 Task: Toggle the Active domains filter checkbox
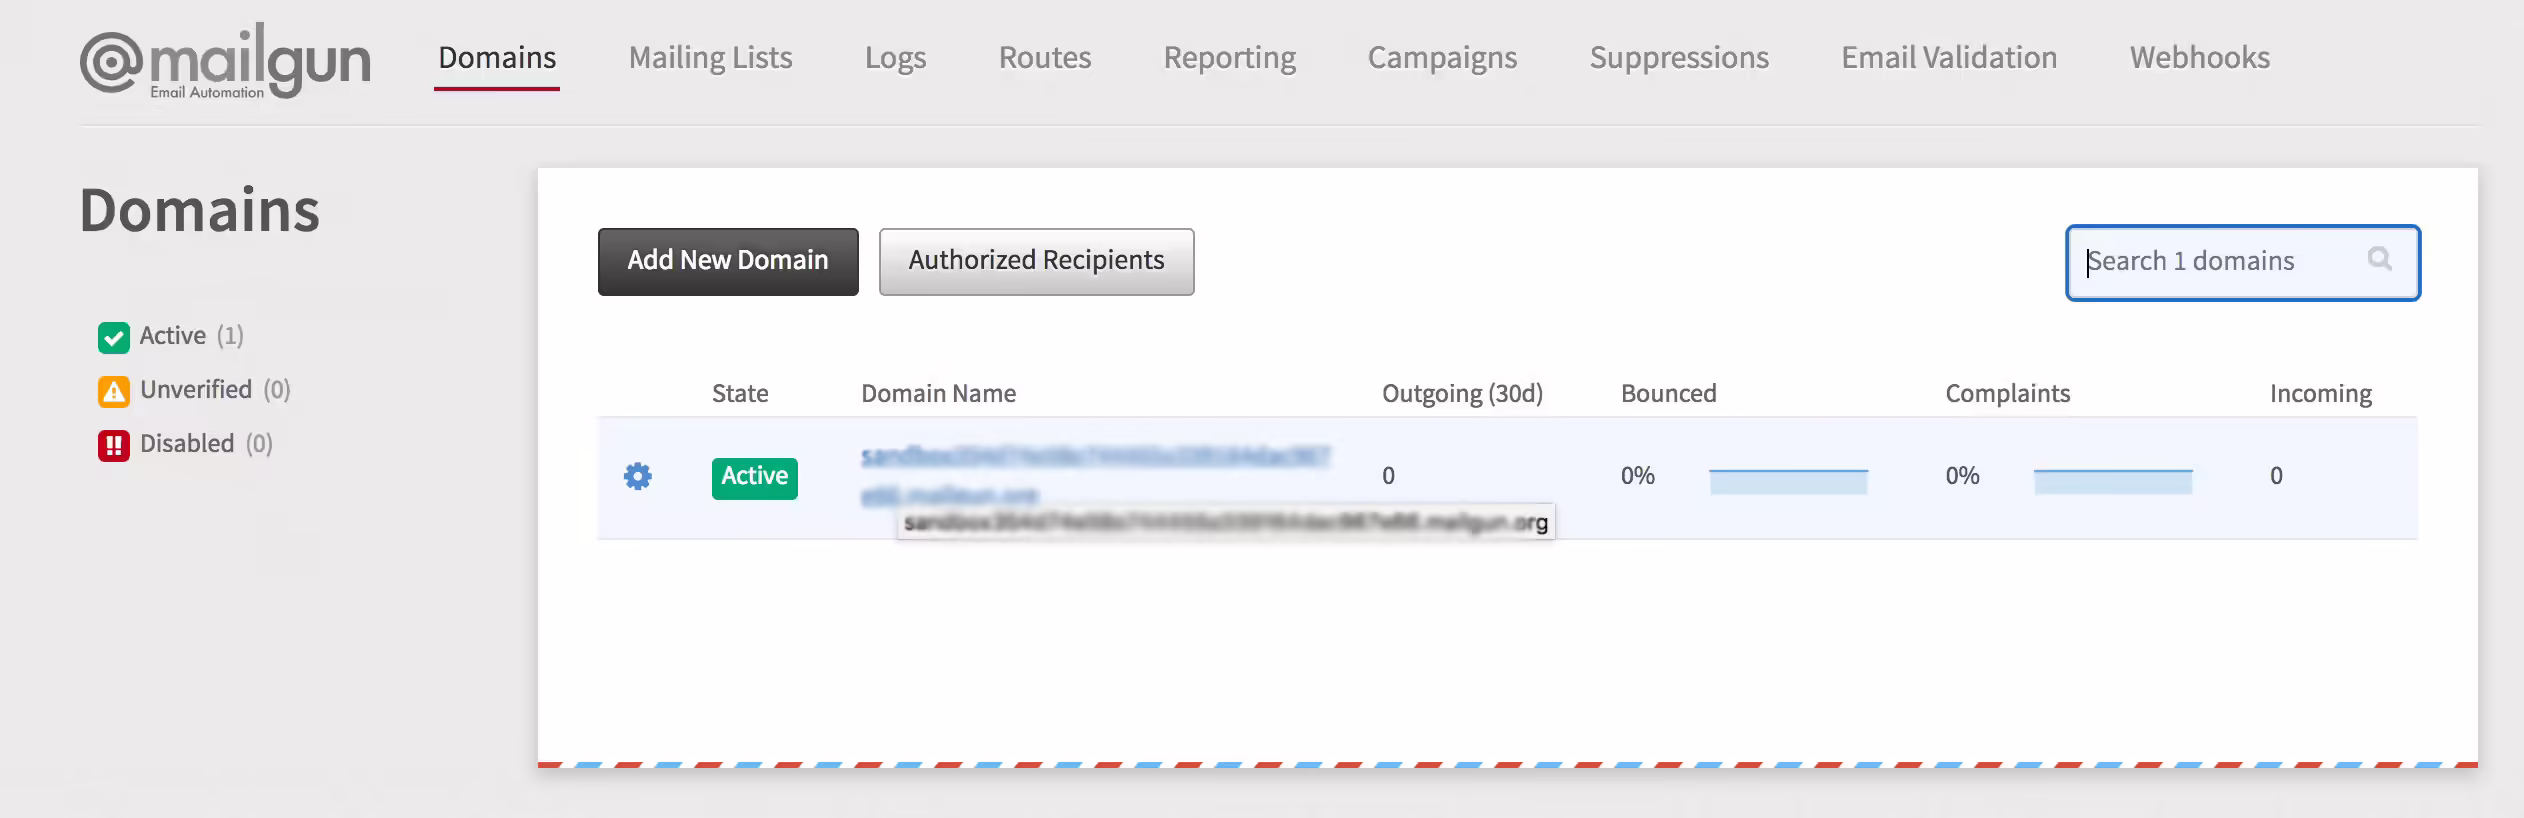114,338
